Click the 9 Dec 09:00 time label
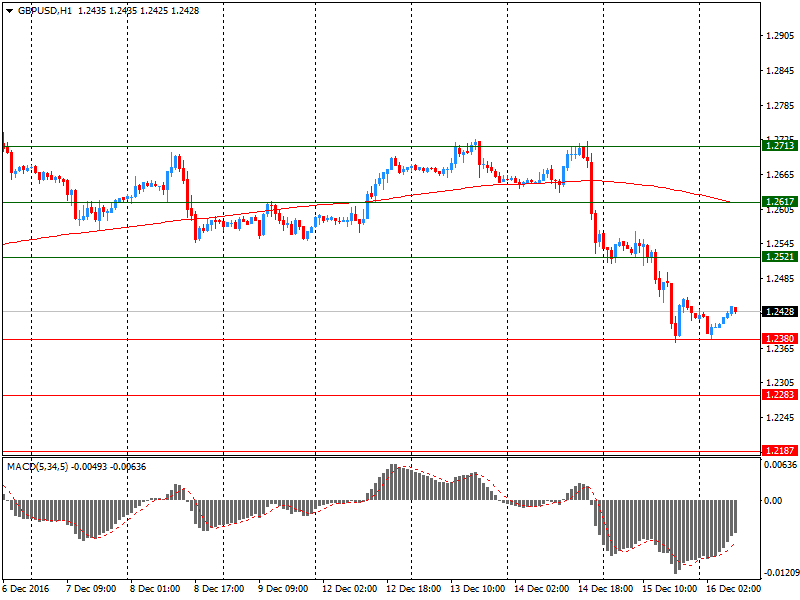The image size is (800, 600). [283, 589]
